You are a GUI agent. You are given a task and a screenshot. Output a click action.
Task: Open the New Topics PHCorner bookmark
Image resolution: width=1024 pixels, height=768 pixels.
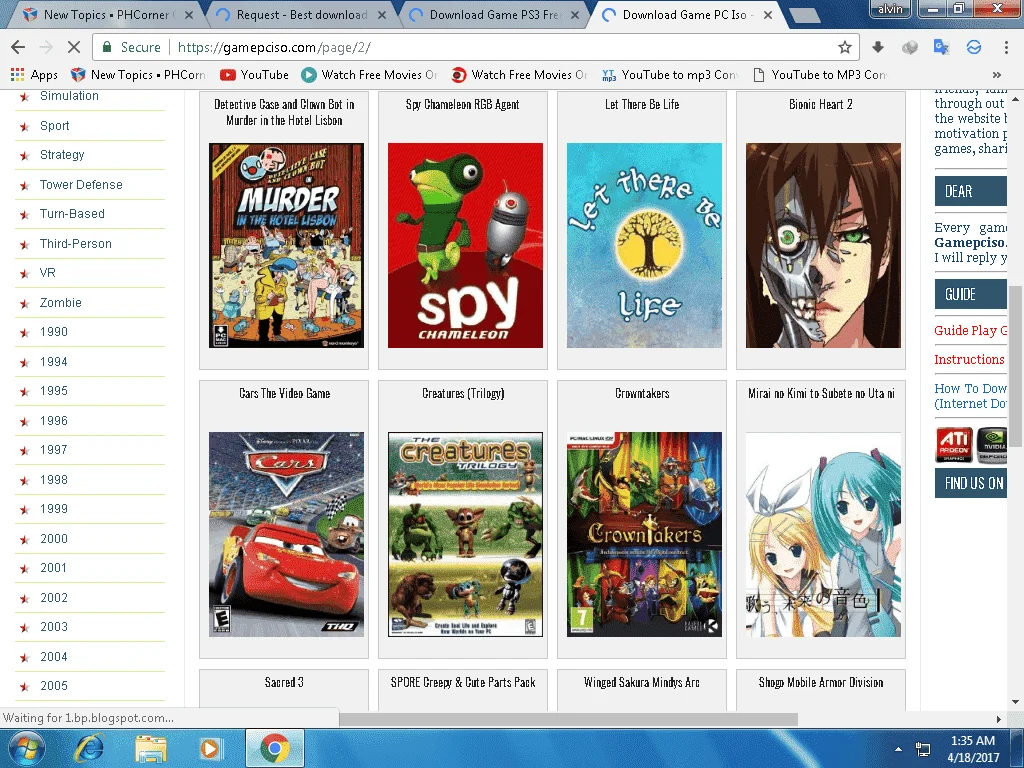(x=138, y=75)
